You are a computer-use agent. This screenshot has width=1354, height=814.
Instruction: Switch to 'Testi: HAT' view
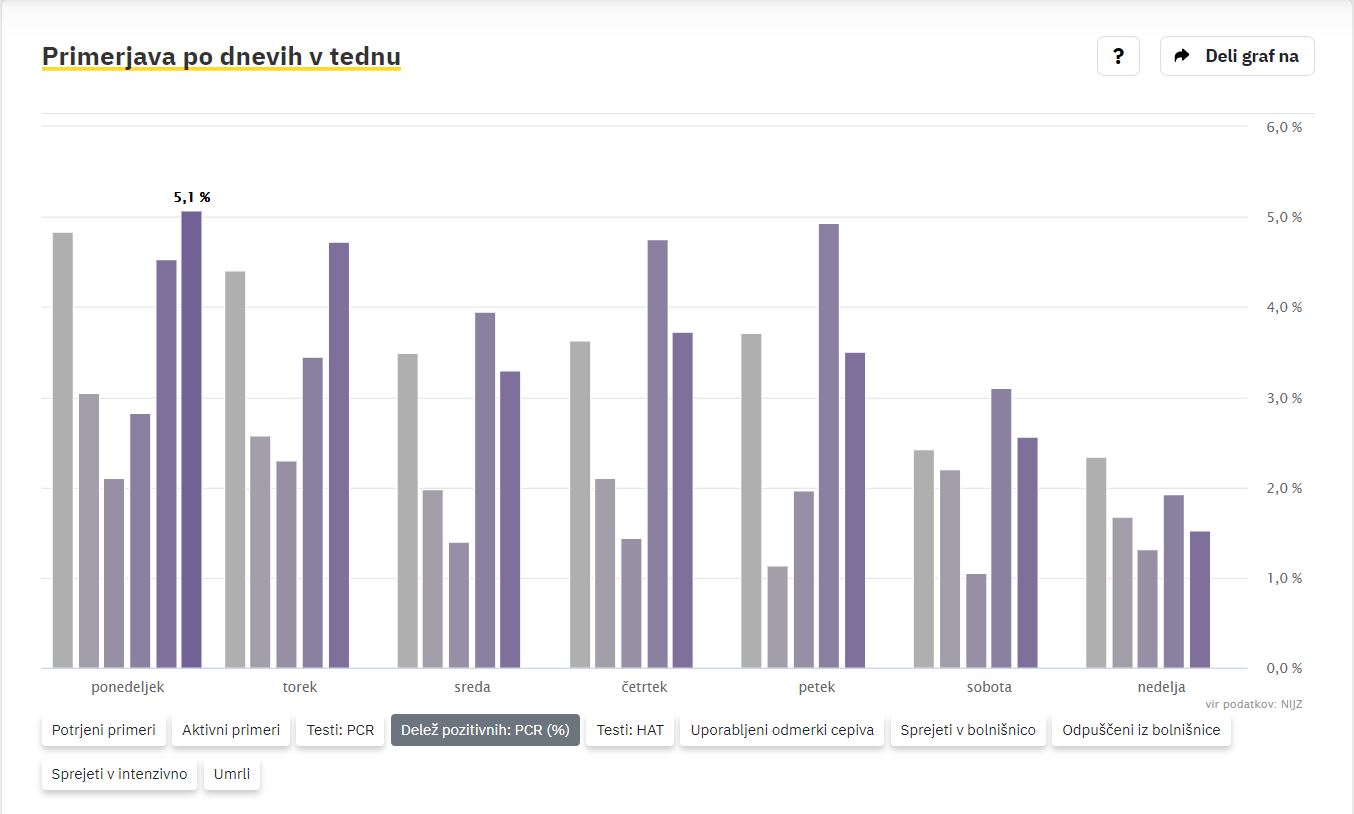tap(630, 730)
